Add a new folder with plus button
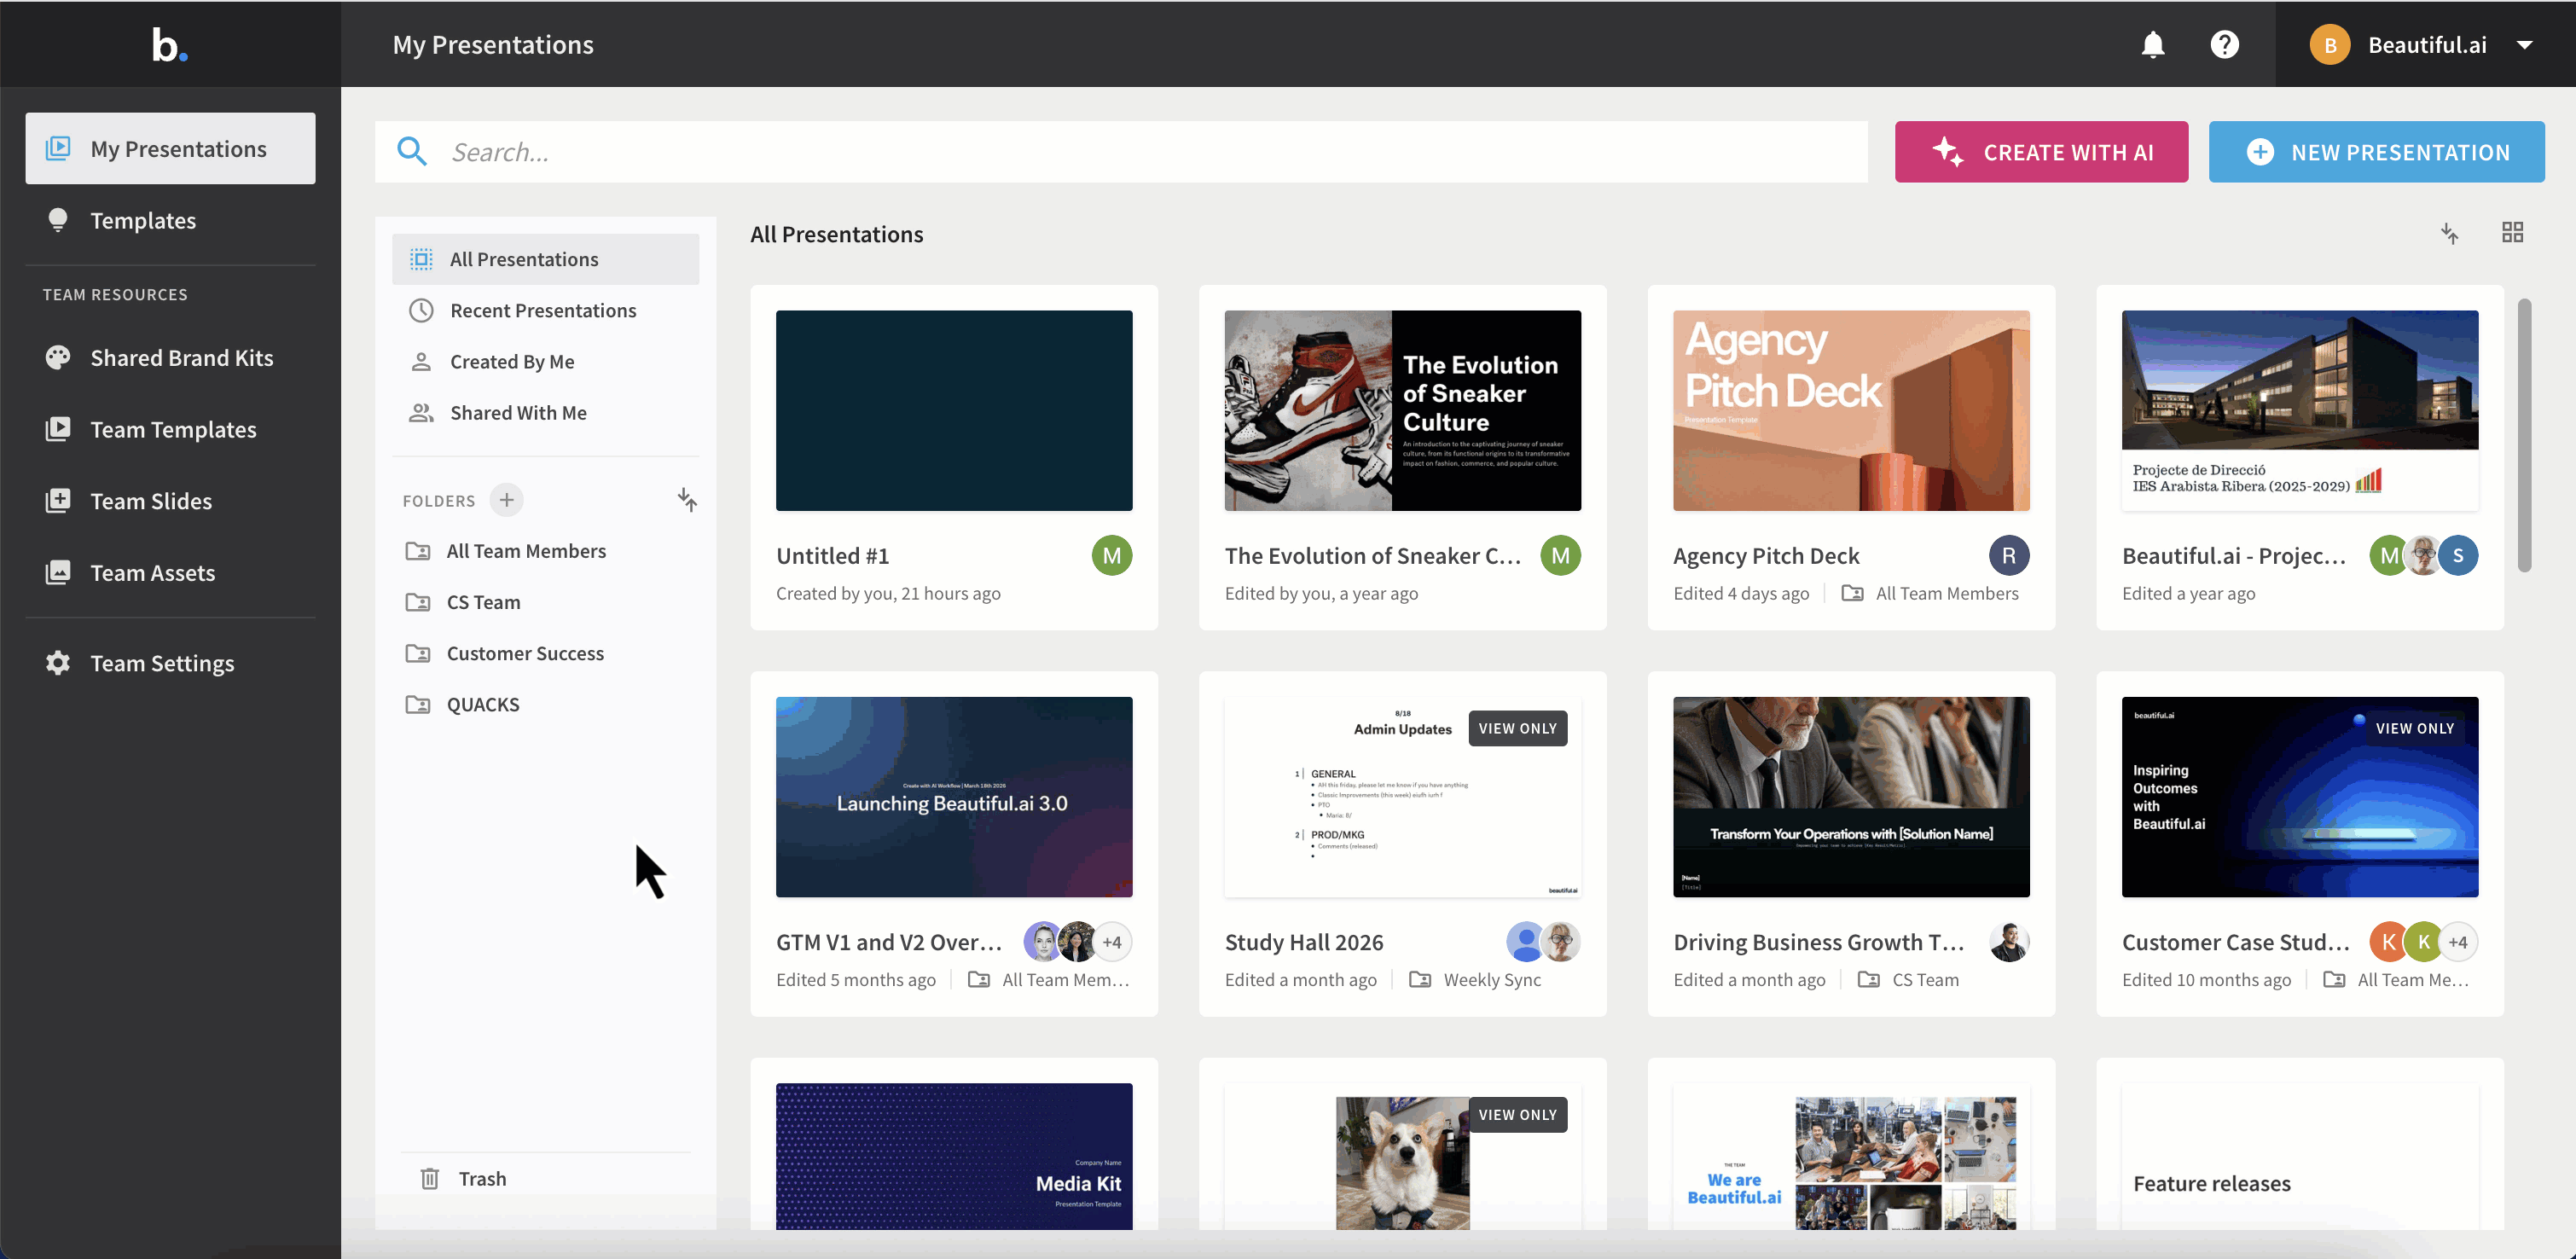 click(507, 500)
